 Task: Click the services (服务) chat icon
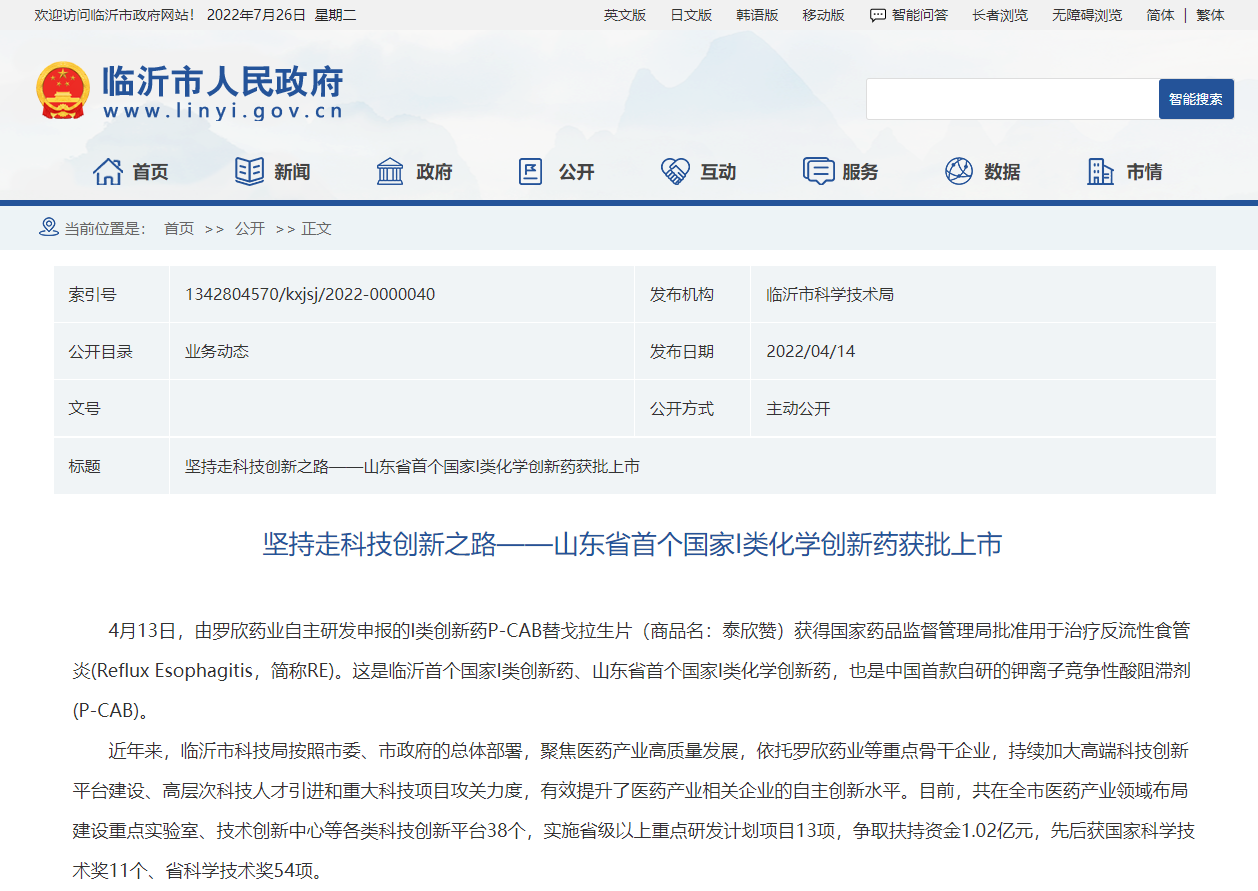(x=818, y=172)
